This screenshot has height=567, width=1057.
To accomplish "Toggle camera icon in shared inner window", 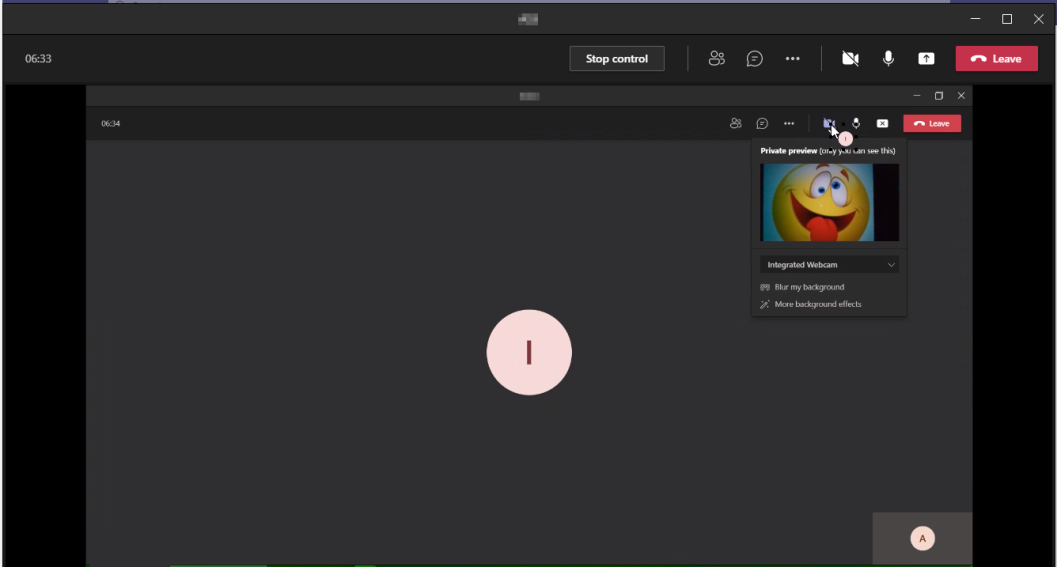I will (828, 123).
